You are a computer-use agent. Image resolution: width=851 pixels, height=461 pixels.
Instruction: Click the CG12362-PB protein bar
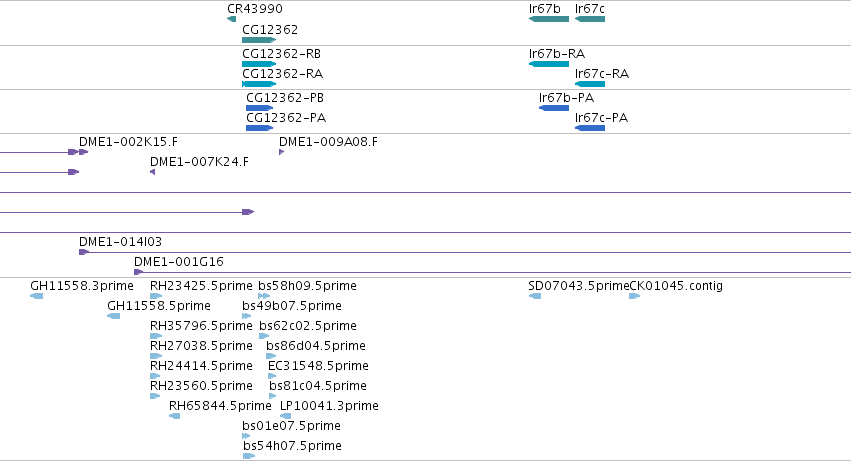click(x=259, y=108)
